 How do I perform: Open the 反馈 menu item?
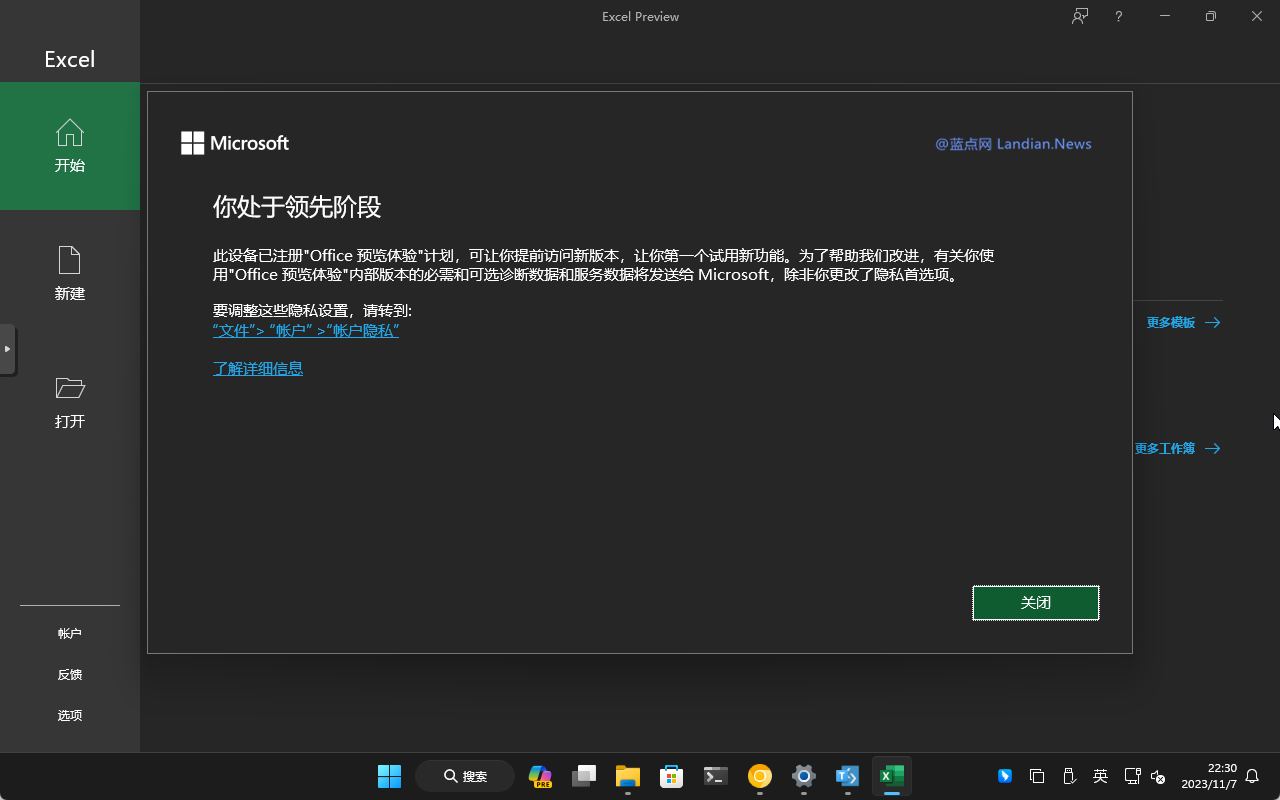[70, 675]
